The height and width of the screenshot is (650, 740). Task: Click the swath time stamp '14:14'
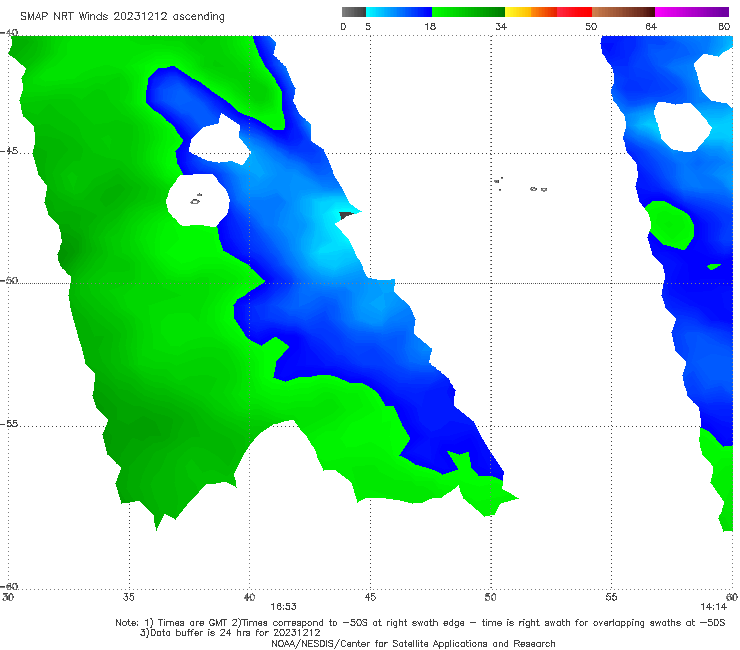tap(714, 607)
